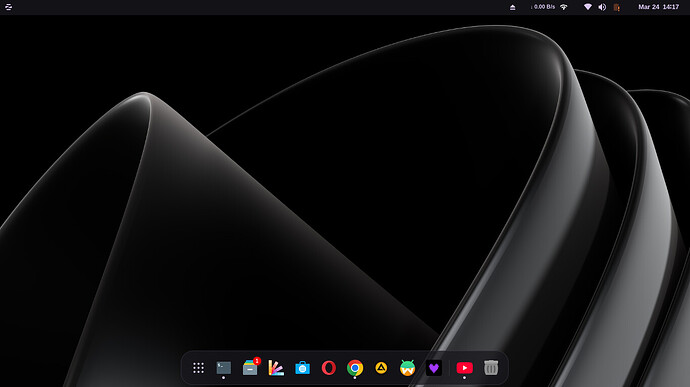The width and height of the screenshot is (690, 387).
Task: Open the volume speaker icon in top bar
Action: (602, 7)
